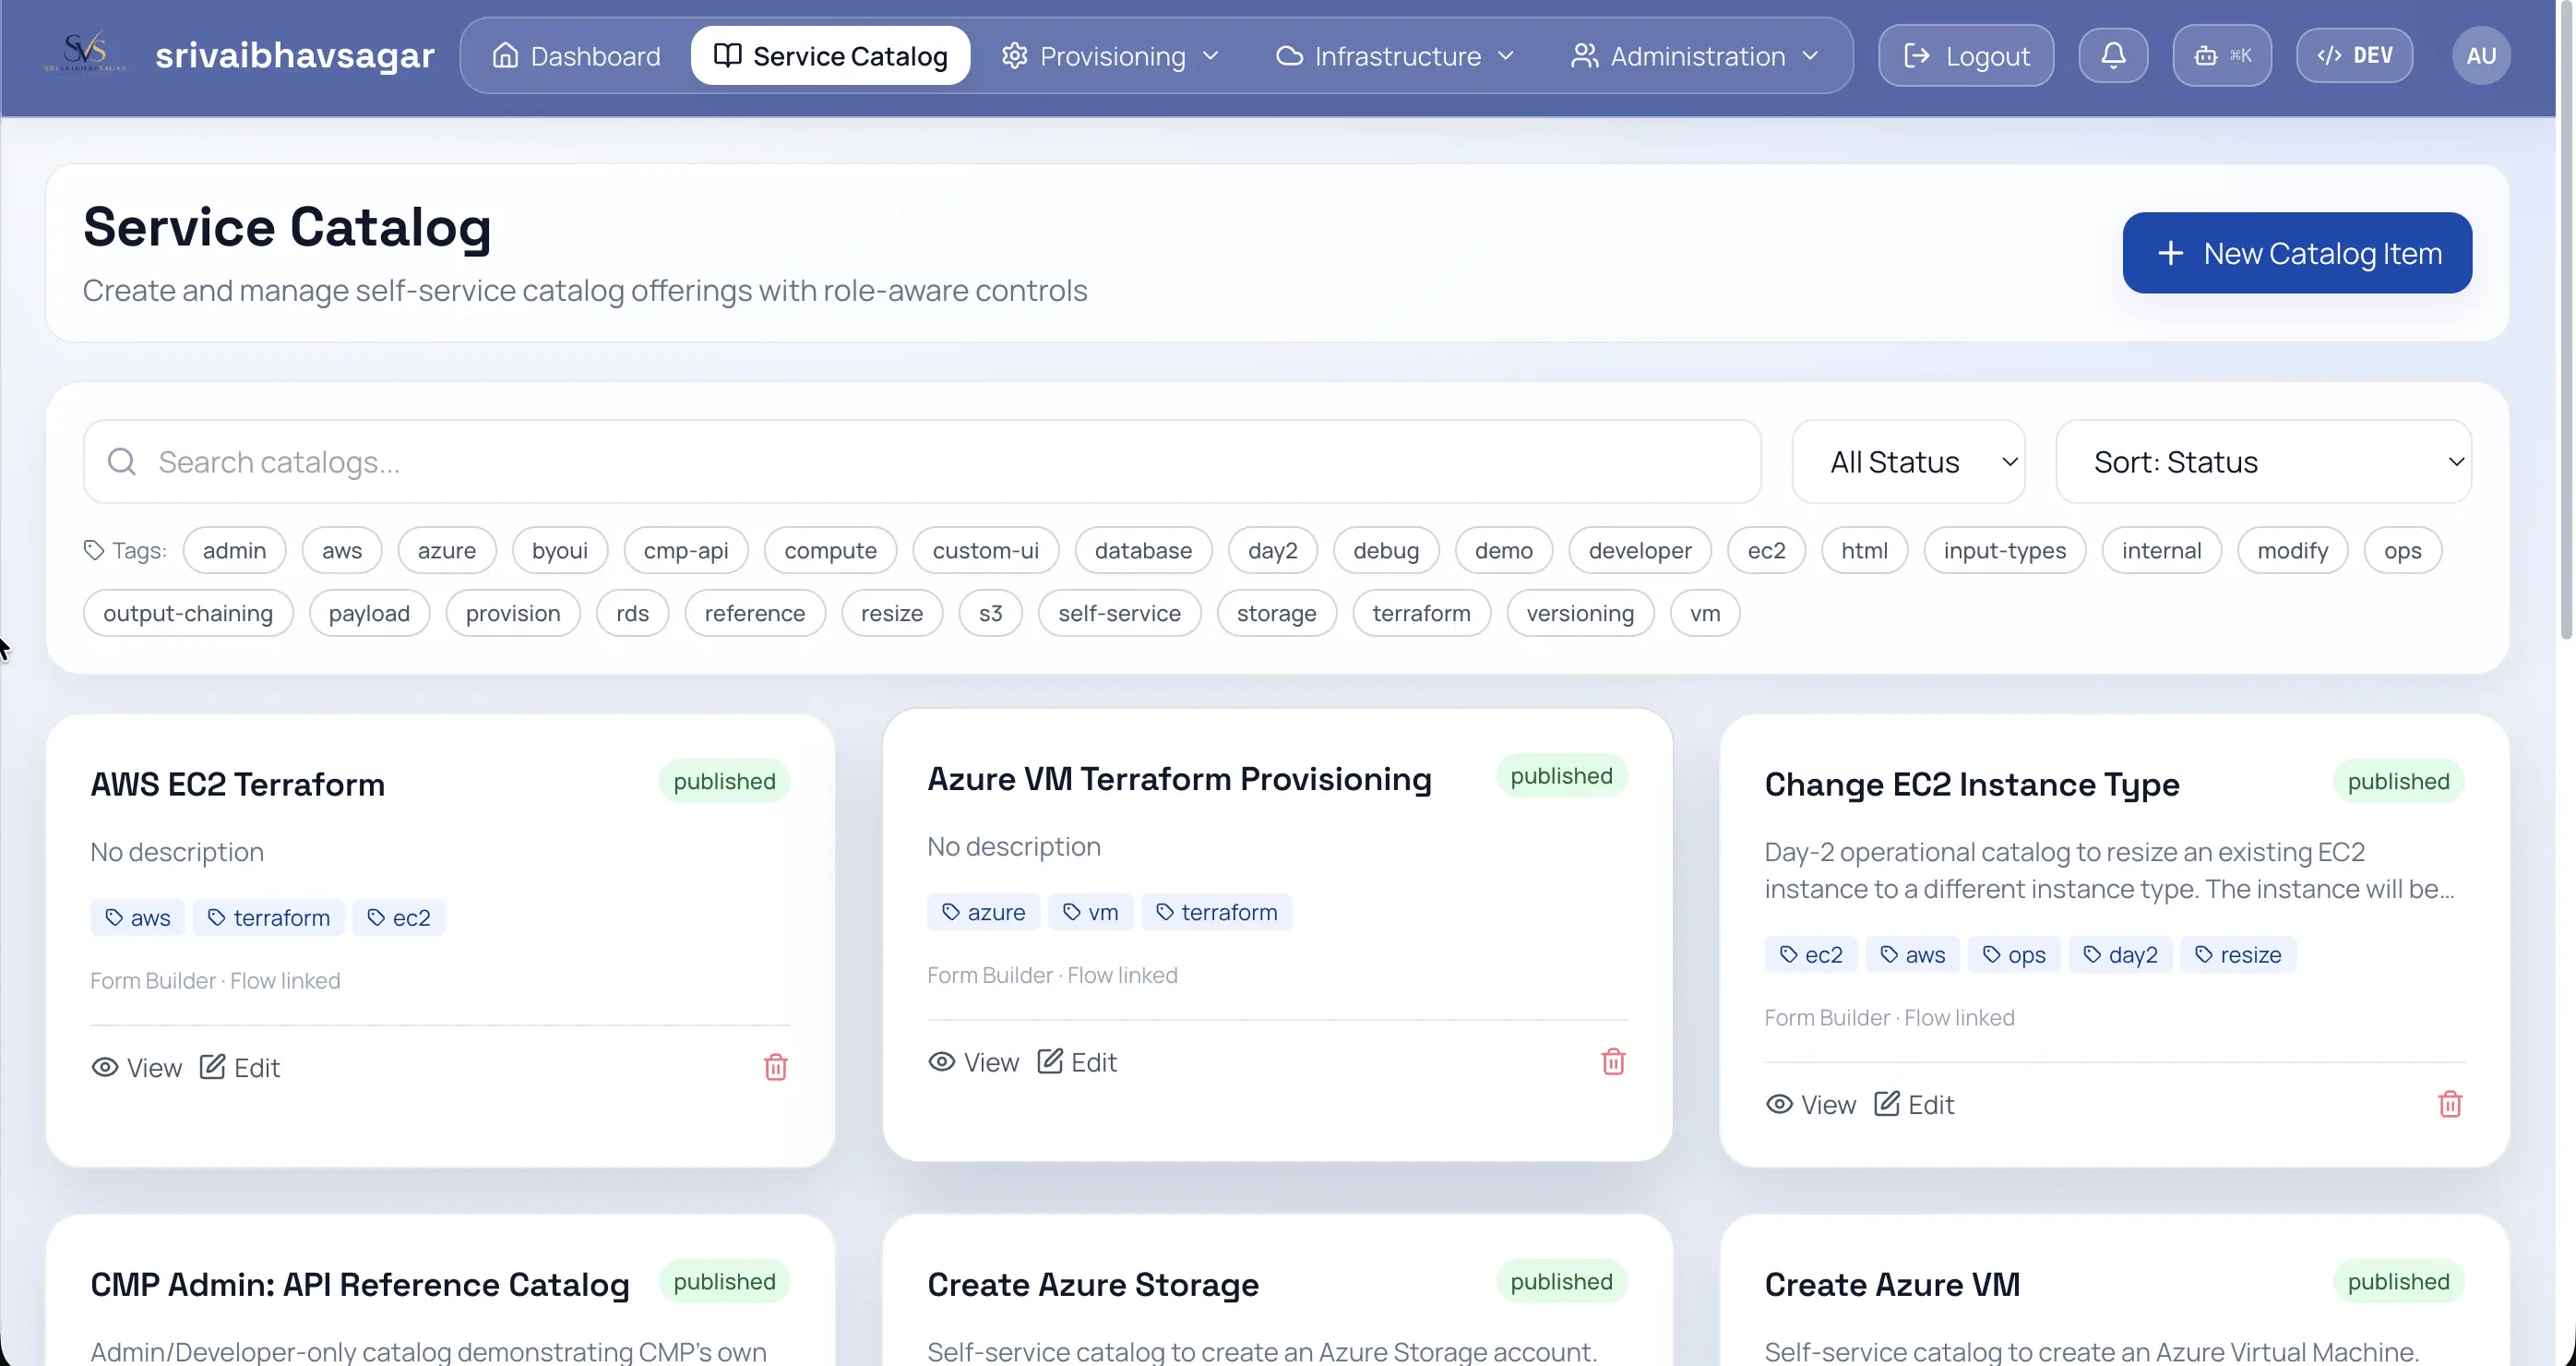Click vm tag on Azure VM card
2576x1366 pixels.
(x=1091, y=912)
